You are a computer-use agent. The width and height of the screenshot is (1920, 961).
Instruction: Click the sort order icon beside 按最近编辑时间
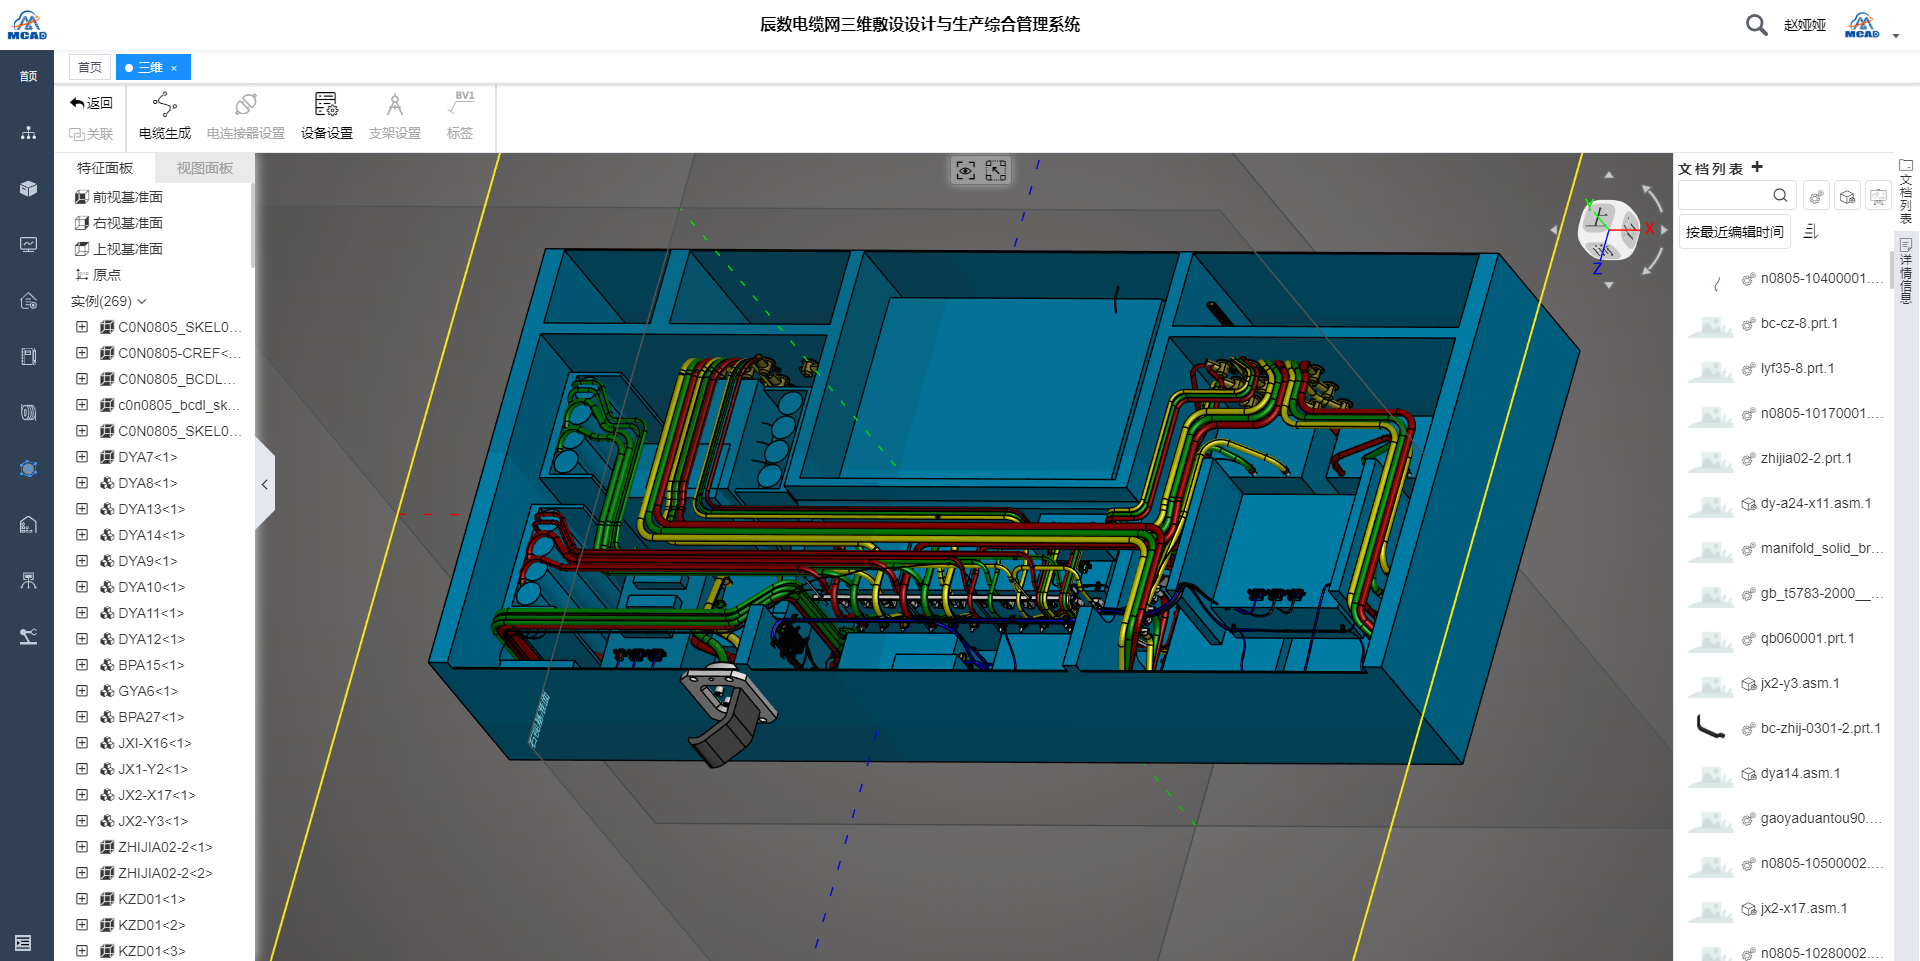point(1811,232)
